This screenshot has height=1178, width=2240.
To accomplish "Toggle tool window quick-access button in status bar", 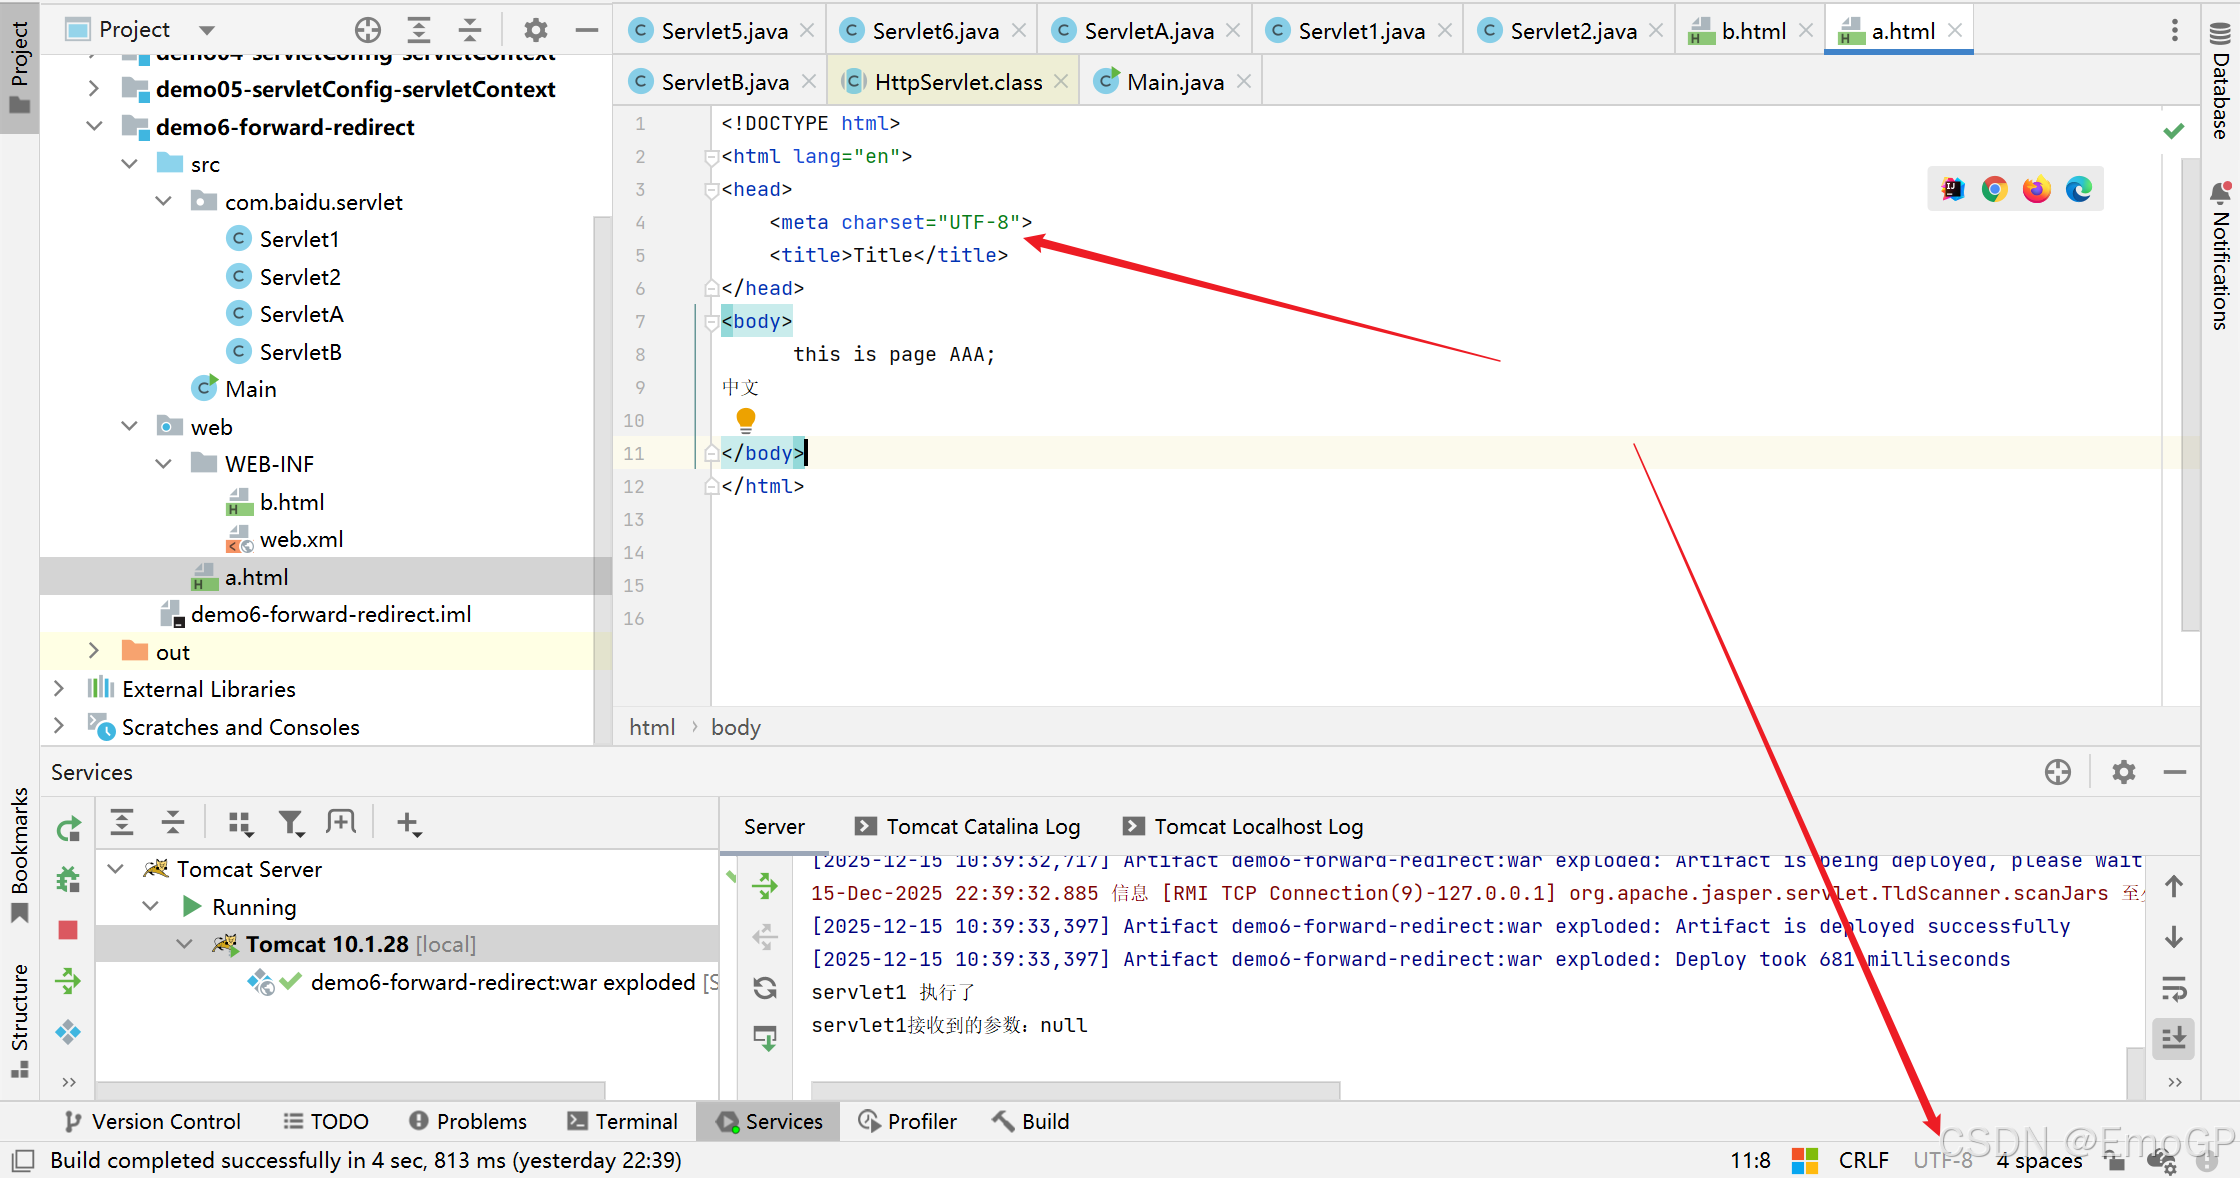I will (23, 1160).
